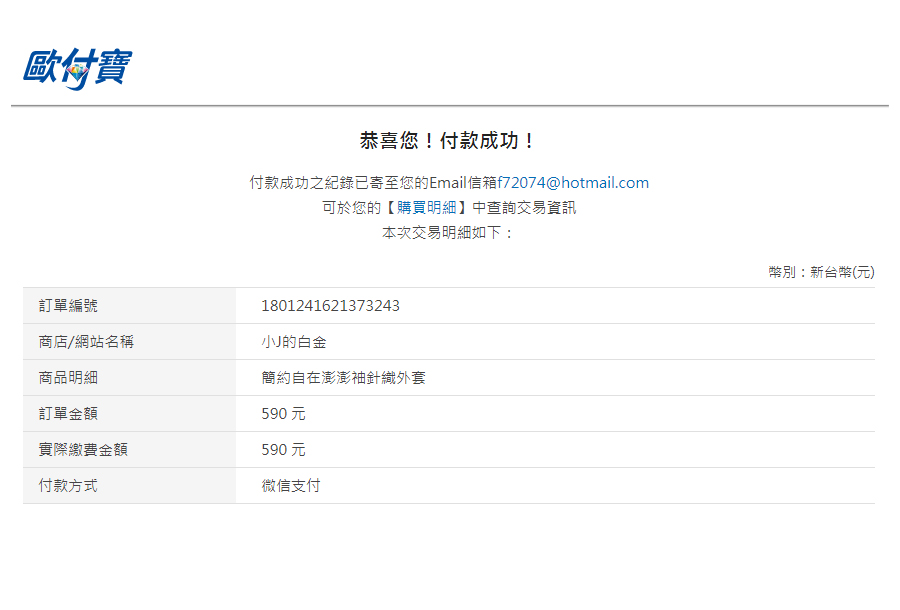900x610 pixels.
Task: Click order number 1801241621373243
Action: tap(330, 306)
